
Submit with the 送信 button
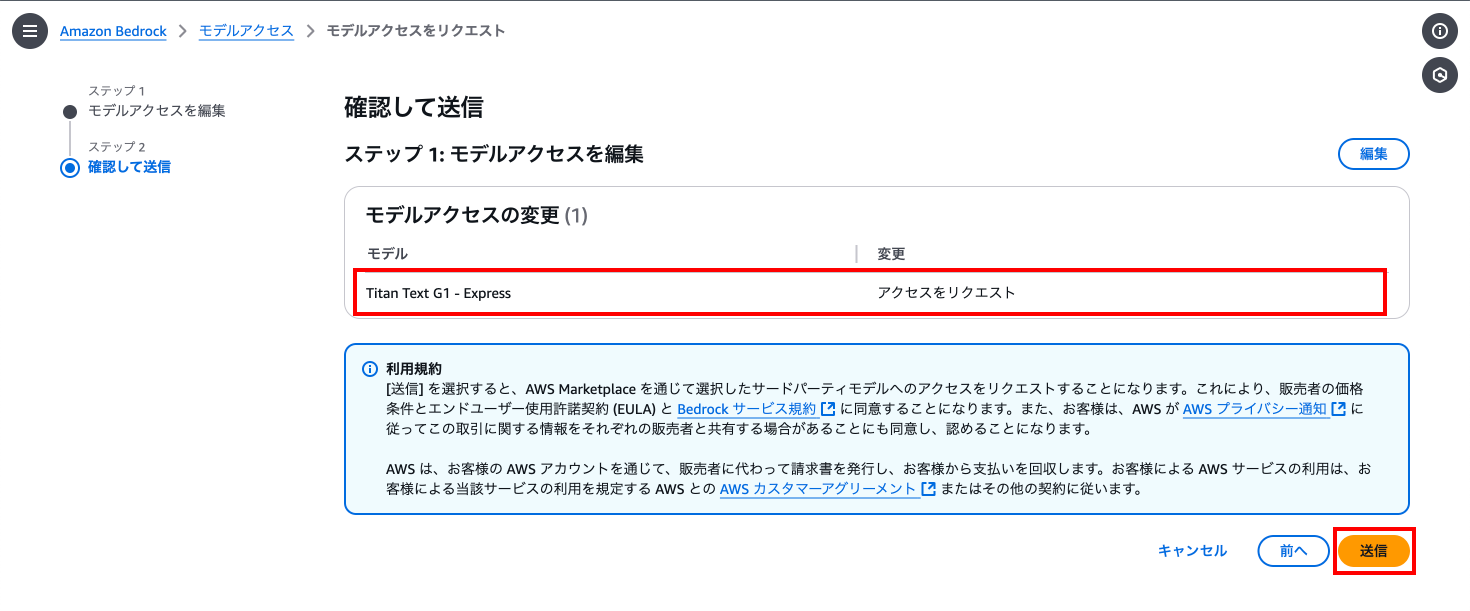pos(1374,551)
